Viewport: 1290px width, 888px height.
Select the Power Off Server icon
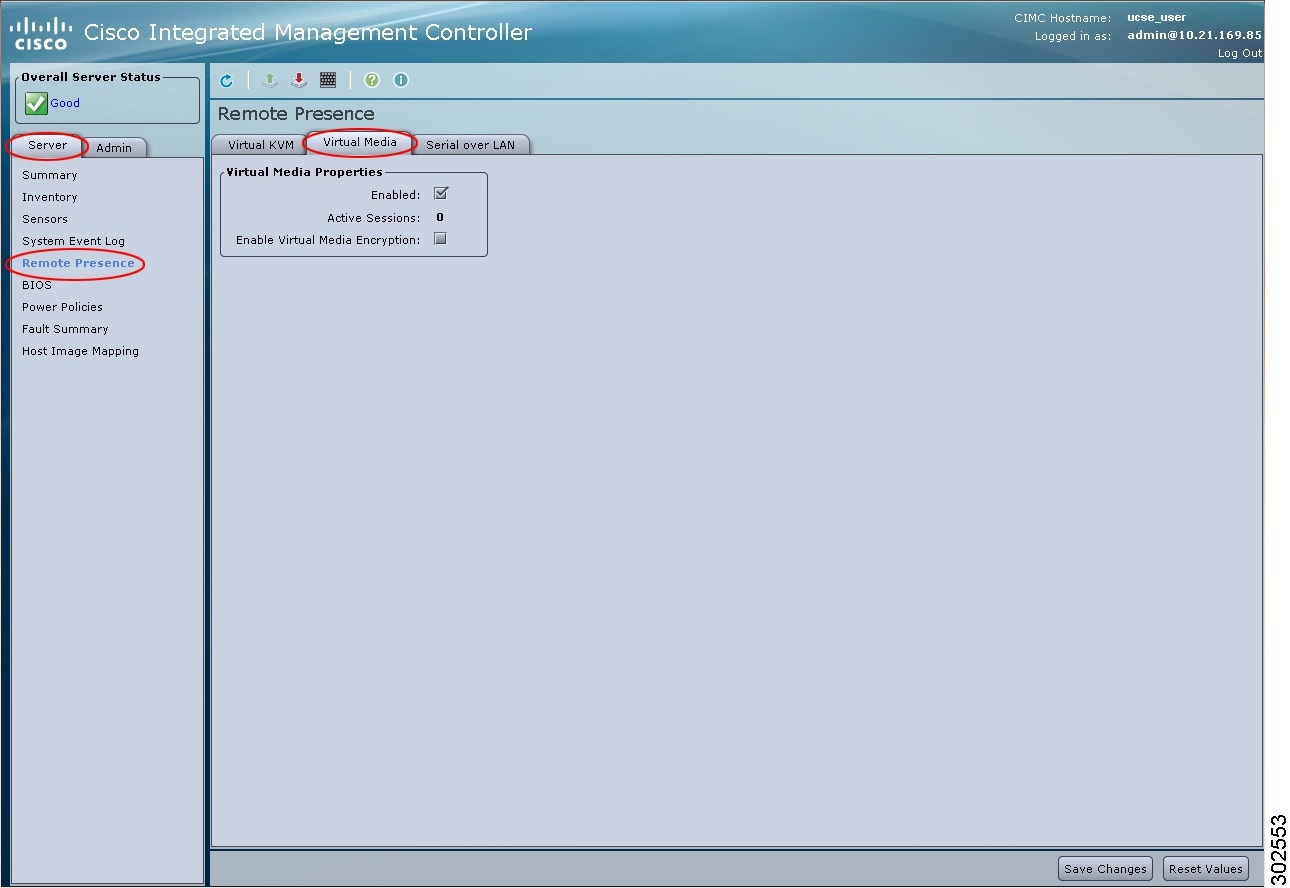(x=298, y=80)
